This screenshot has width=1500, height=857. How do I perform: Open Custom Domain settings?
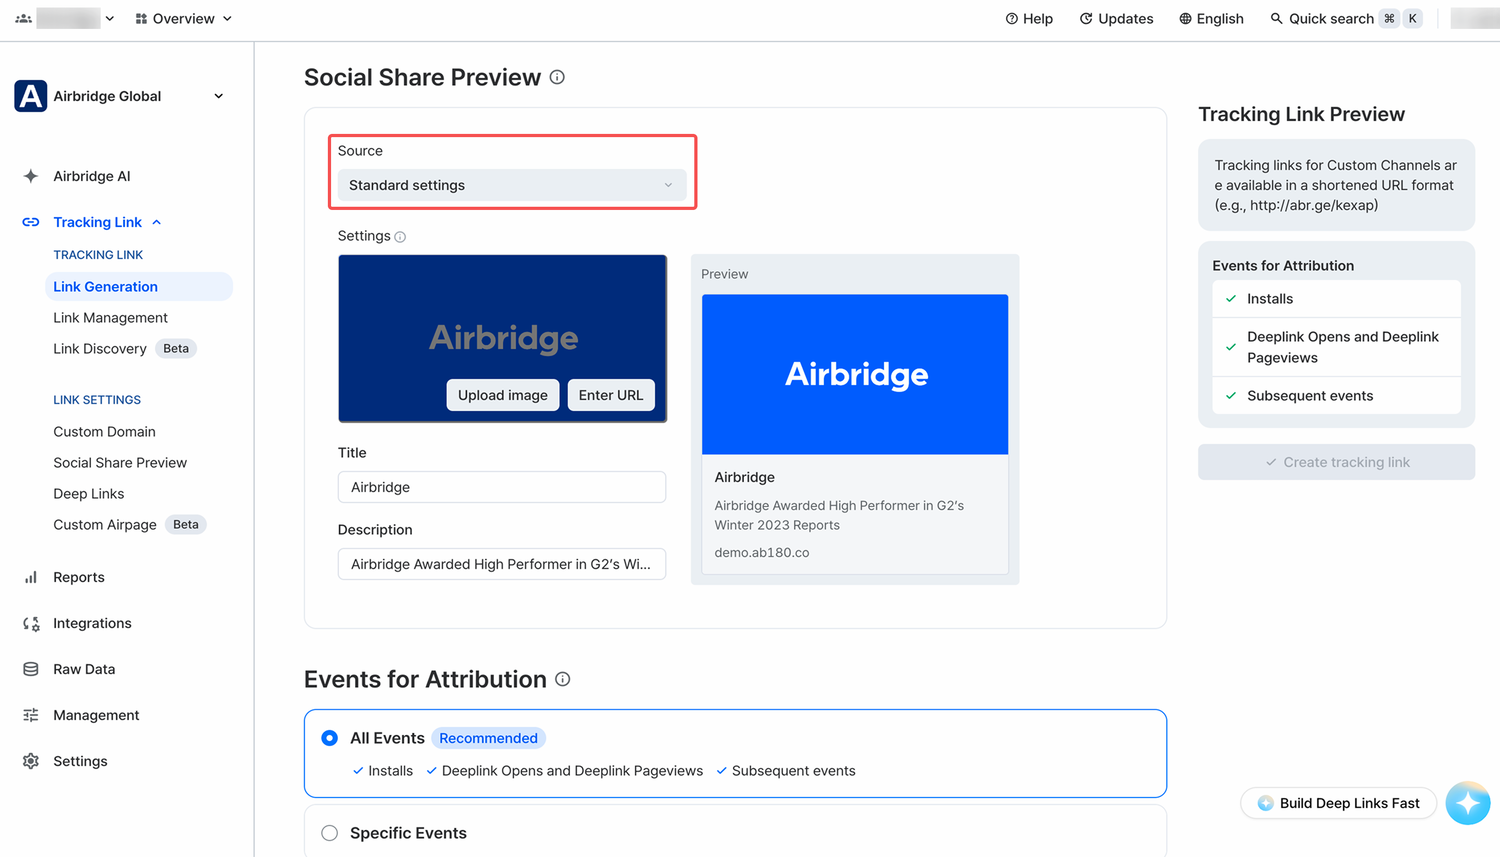point(104,432)
